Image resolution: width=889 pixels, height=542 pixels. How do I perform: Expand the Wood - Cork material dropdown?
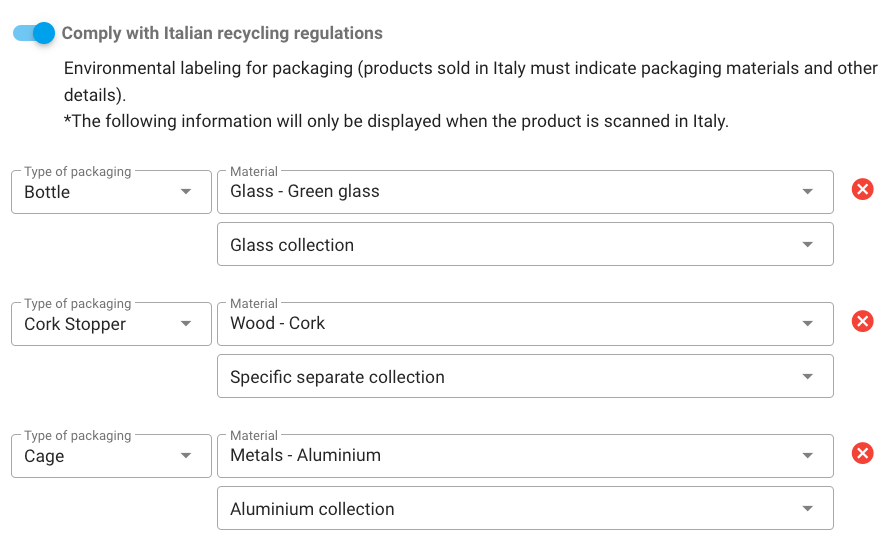click(x=524, y=324)
